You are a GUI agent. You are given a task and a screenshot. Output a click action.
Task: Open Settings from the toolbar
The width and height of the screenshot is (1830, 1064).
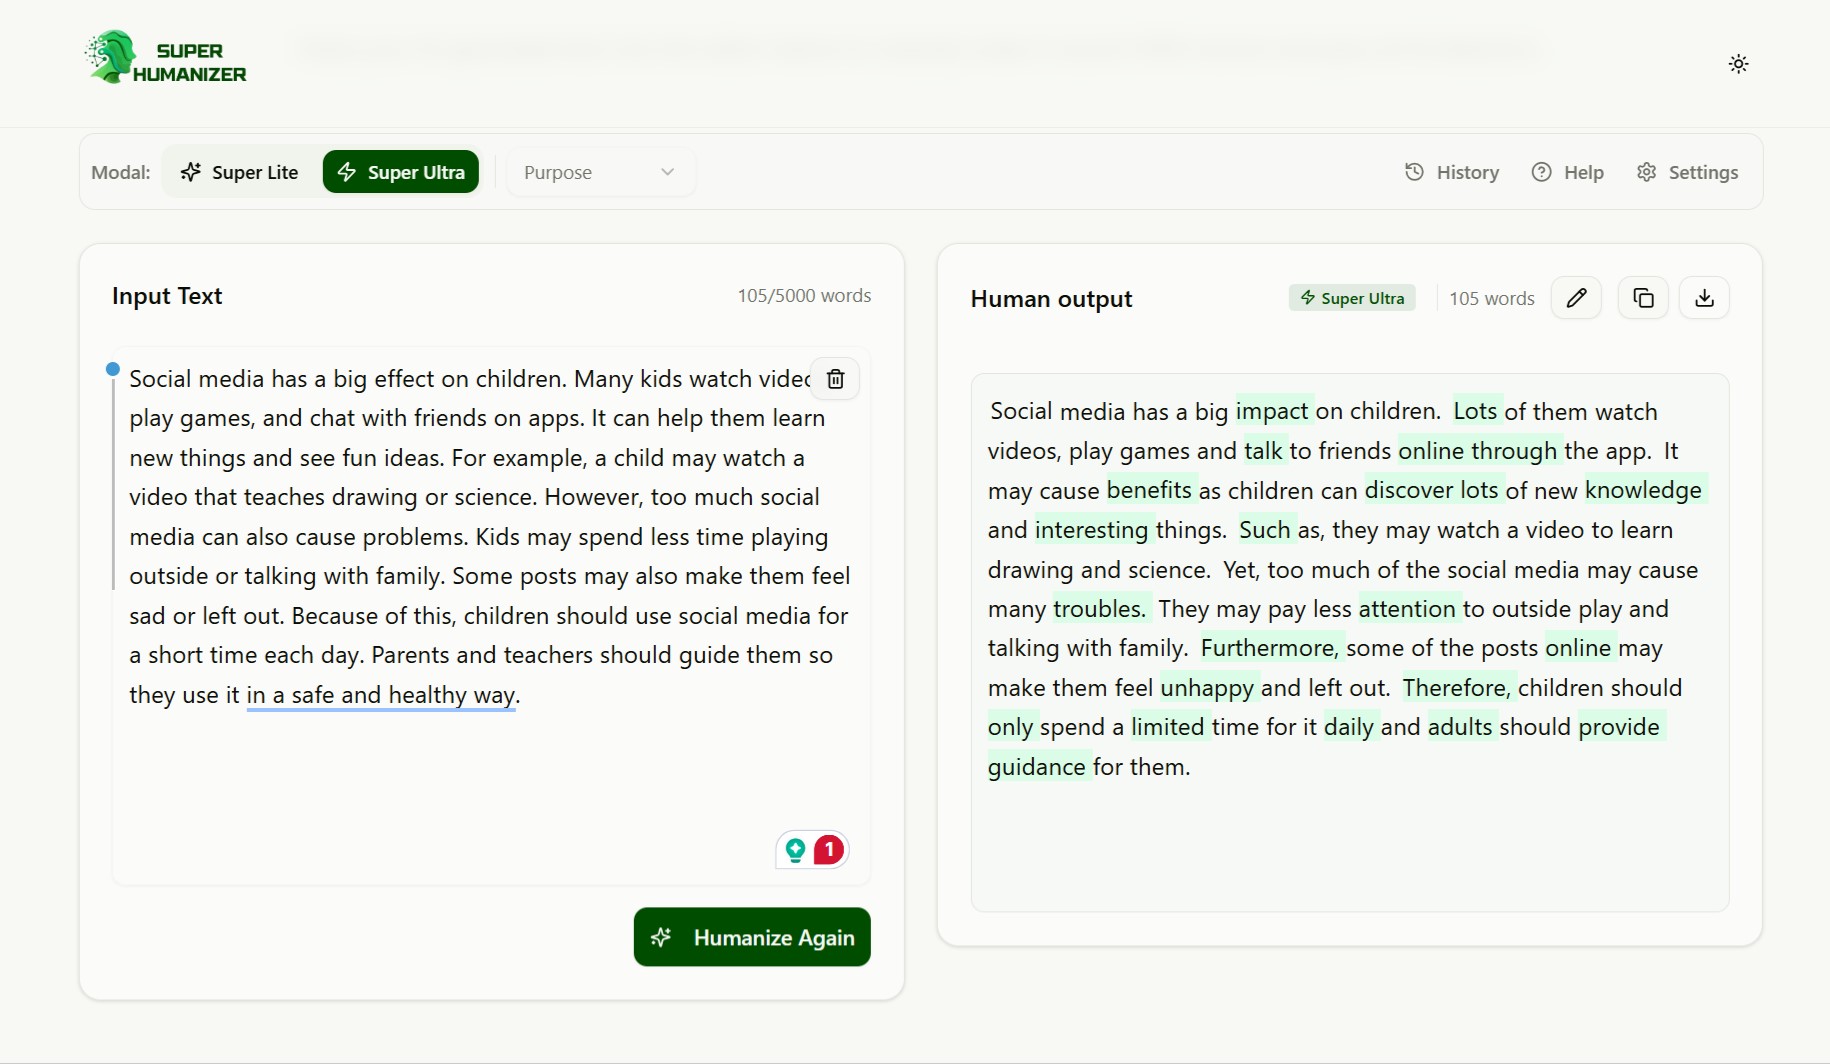click(x=1687, y=172)
